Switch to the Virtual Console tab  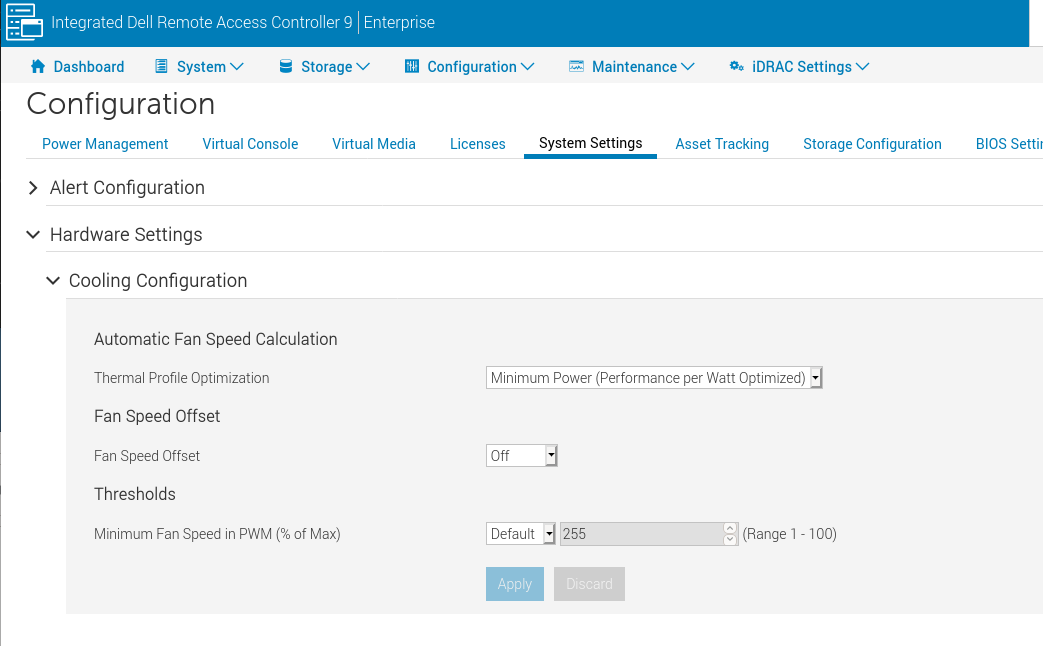(x=250, y=144)
